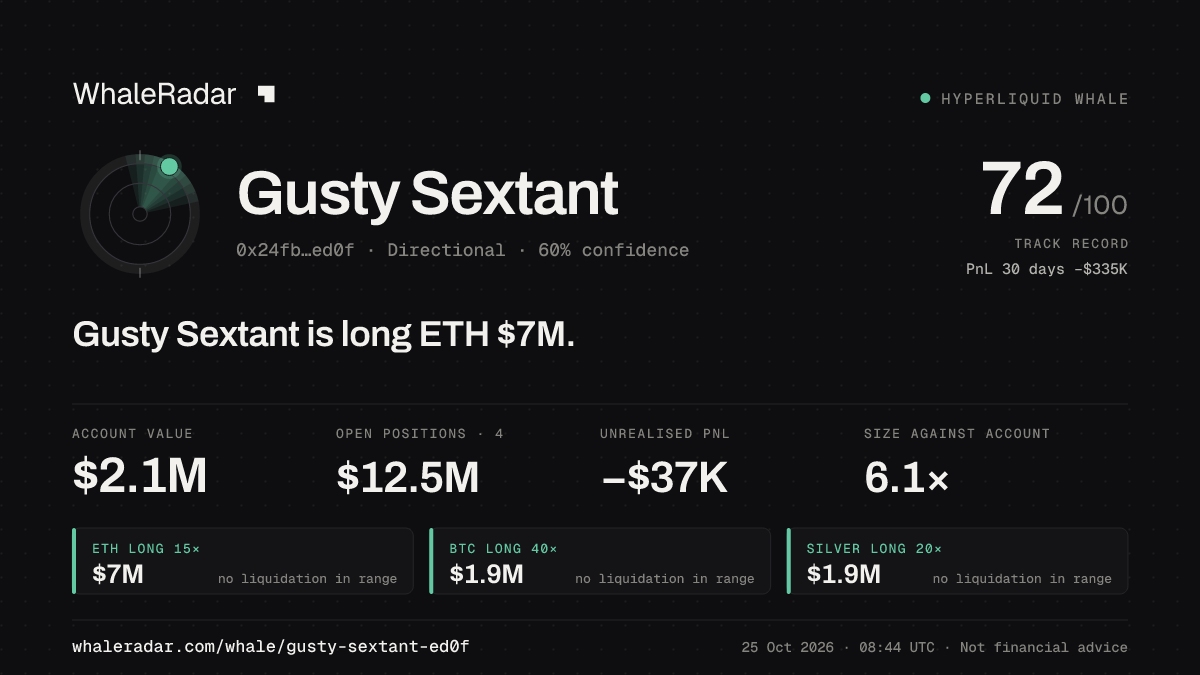This screenshot has width=1200, height=675.
Task: Click the 6.1× leverage value
Action: pyautogui.click(x=906, y=477)
